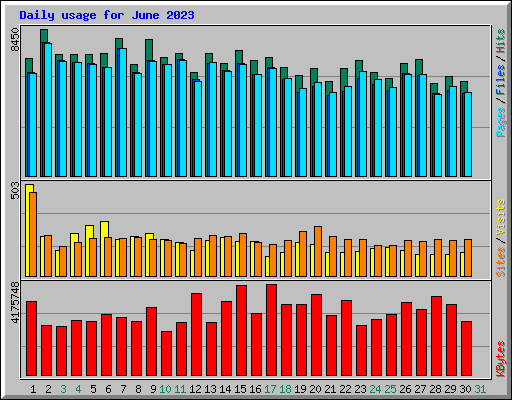This screenshot has height=400, width=512.
Task: Click the 'Pages' legend label
Action: [x=500, y=122]
